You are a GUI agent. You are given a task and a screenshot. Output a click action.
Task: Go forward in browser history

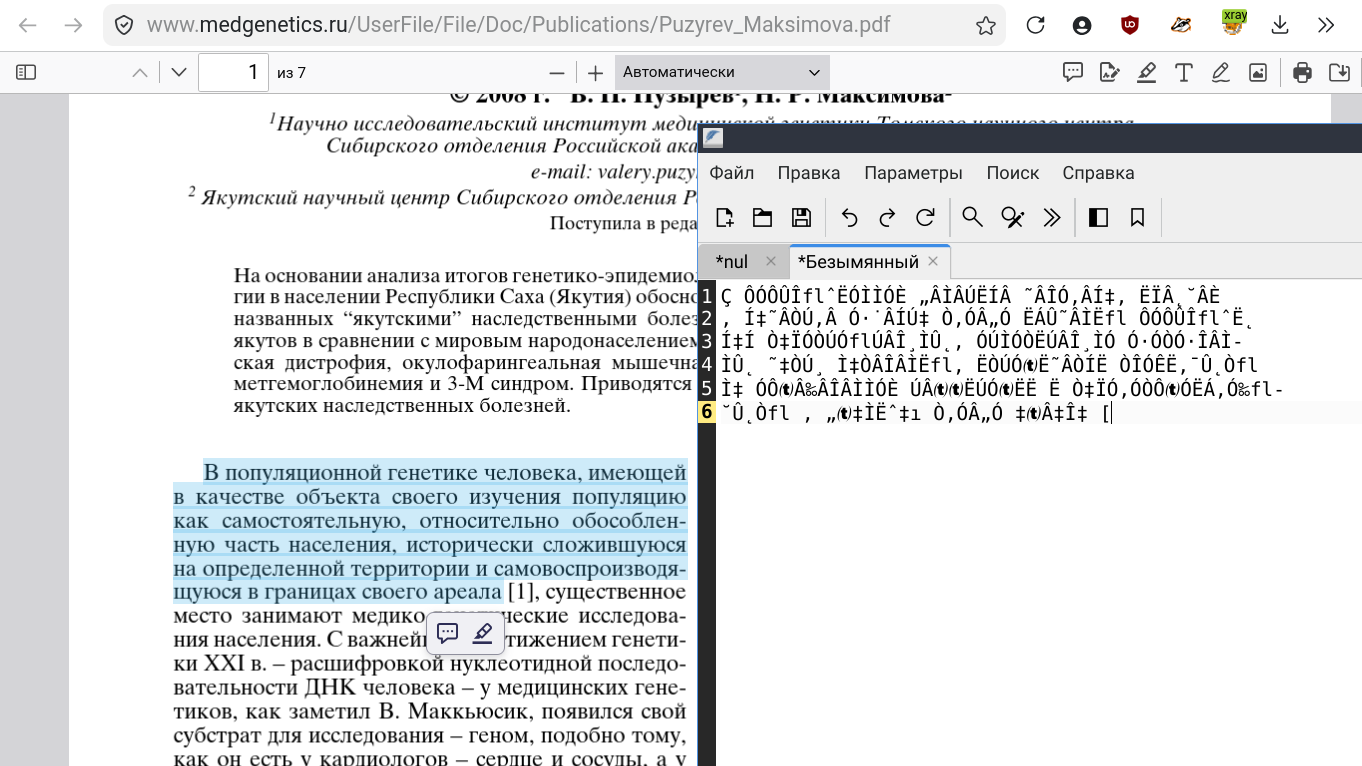tap(73, 25)
